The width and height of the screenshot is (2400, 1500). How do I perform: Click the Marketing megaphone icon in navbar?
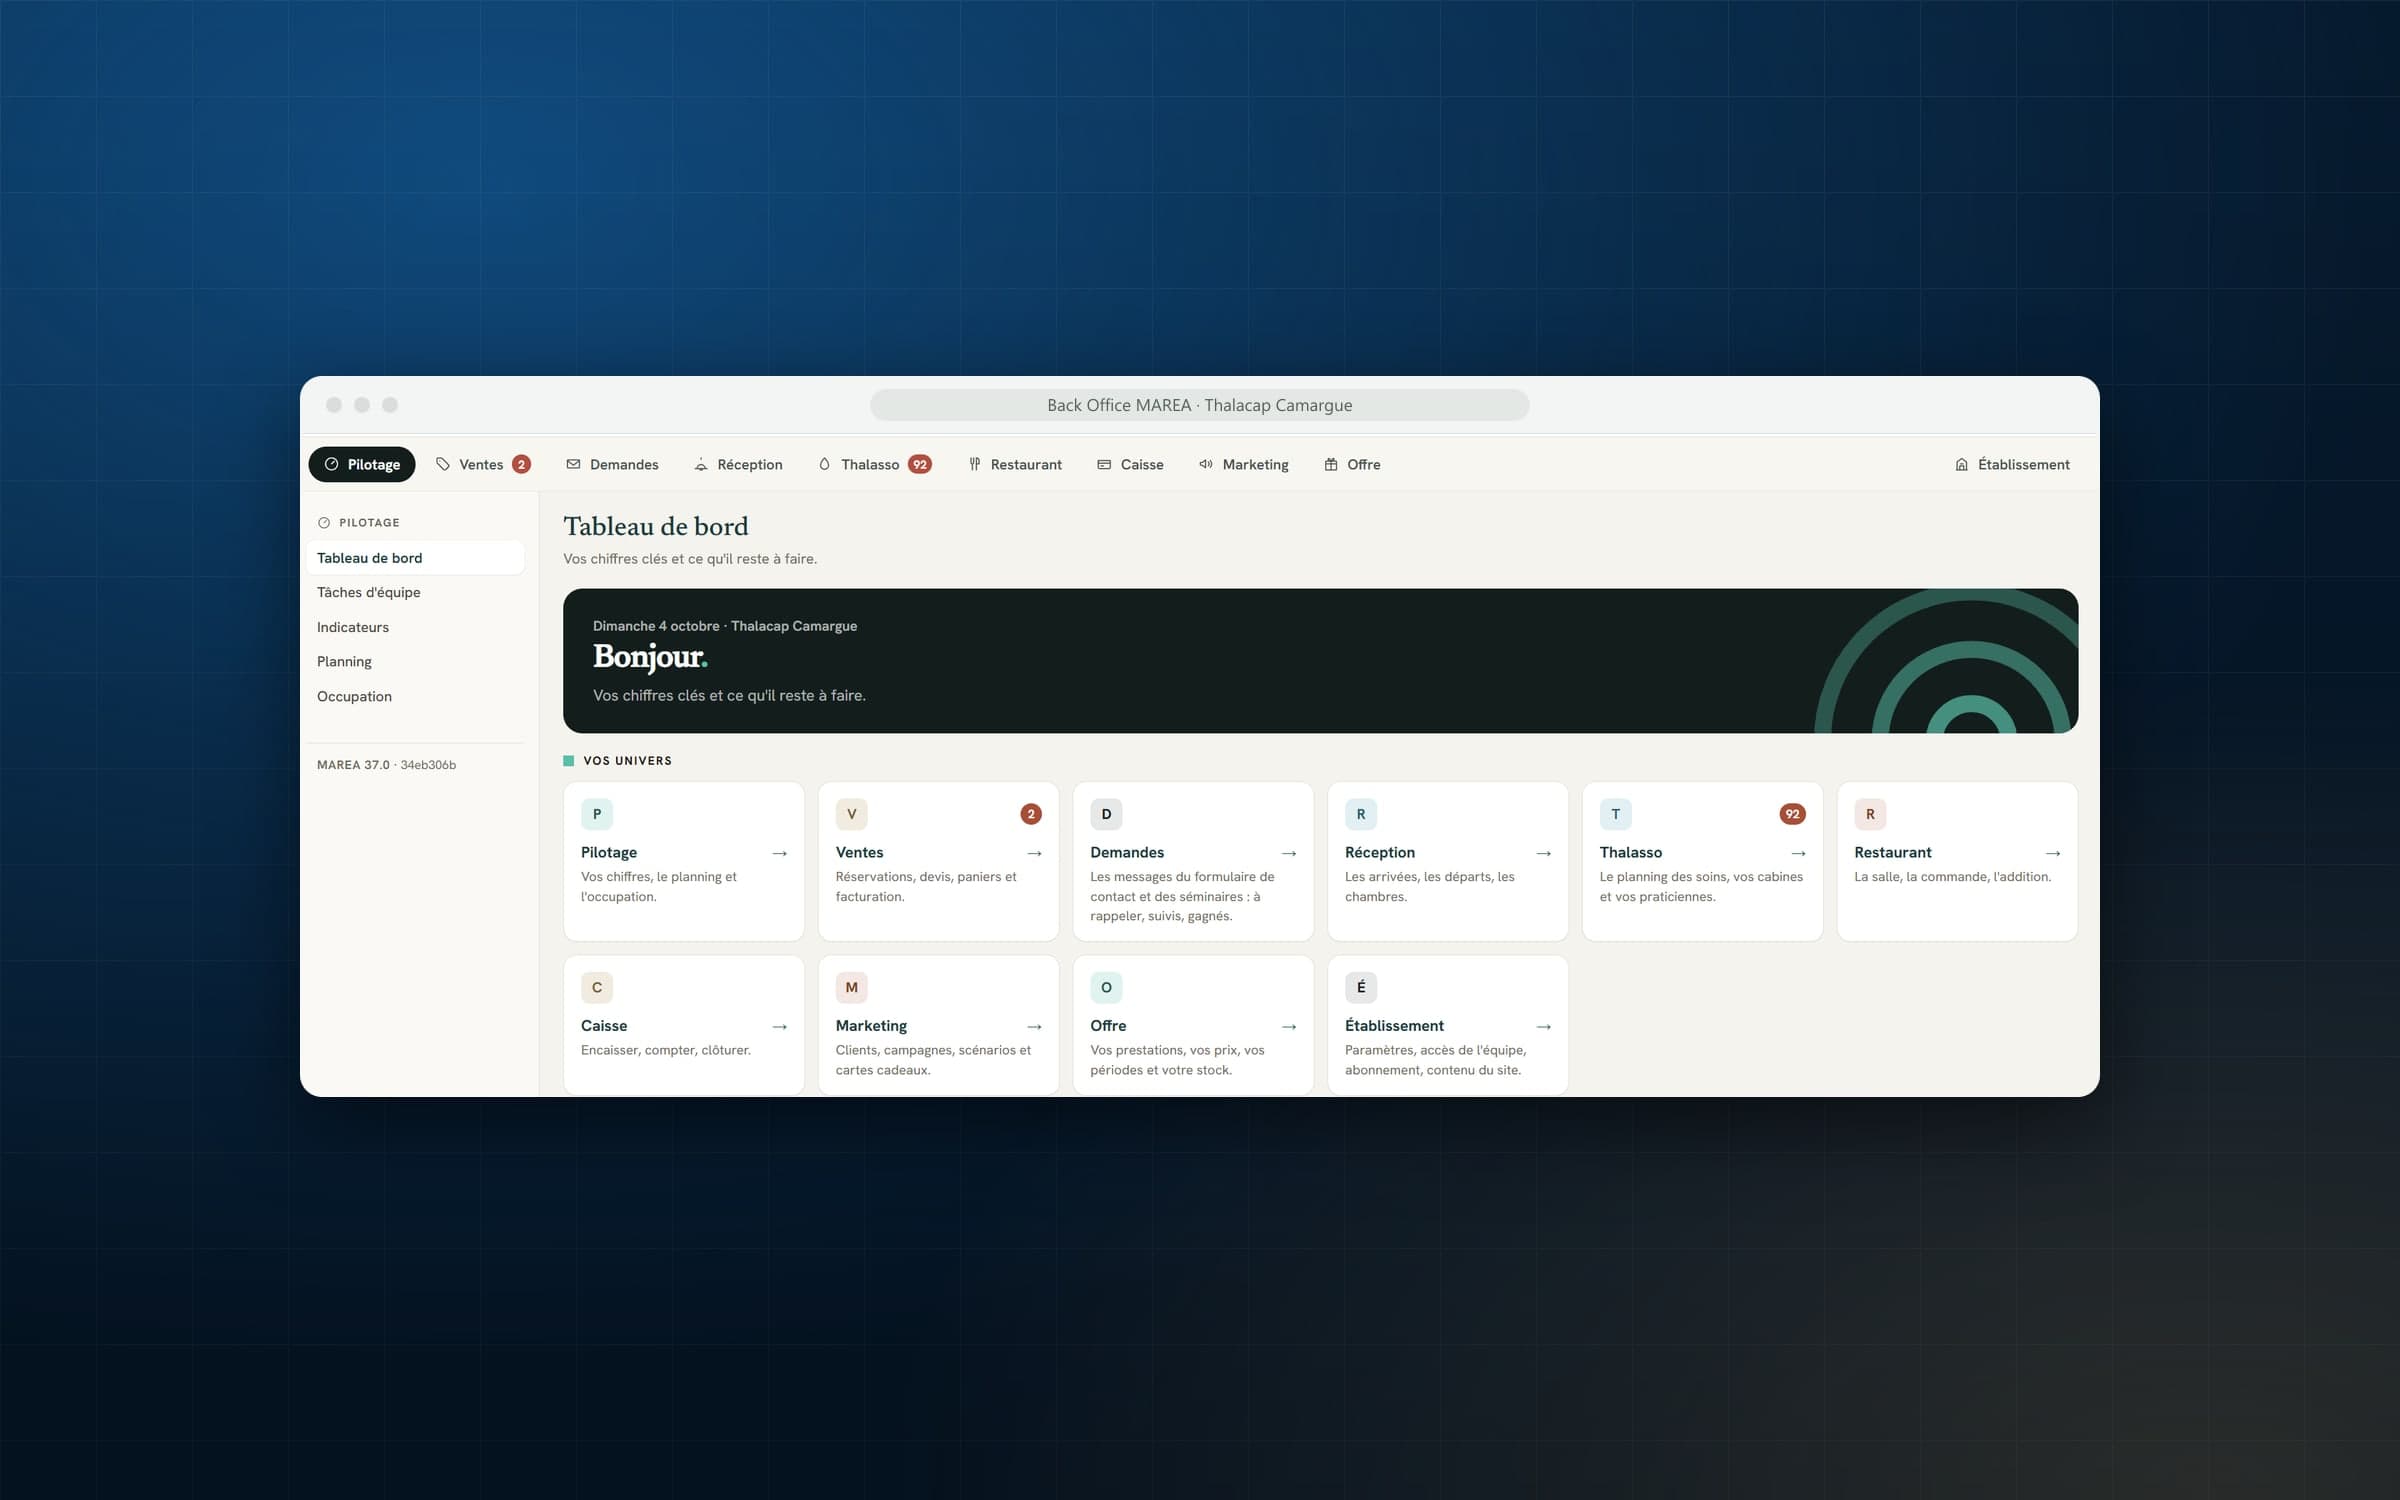pyautogui.click(x=1206, y=464)
